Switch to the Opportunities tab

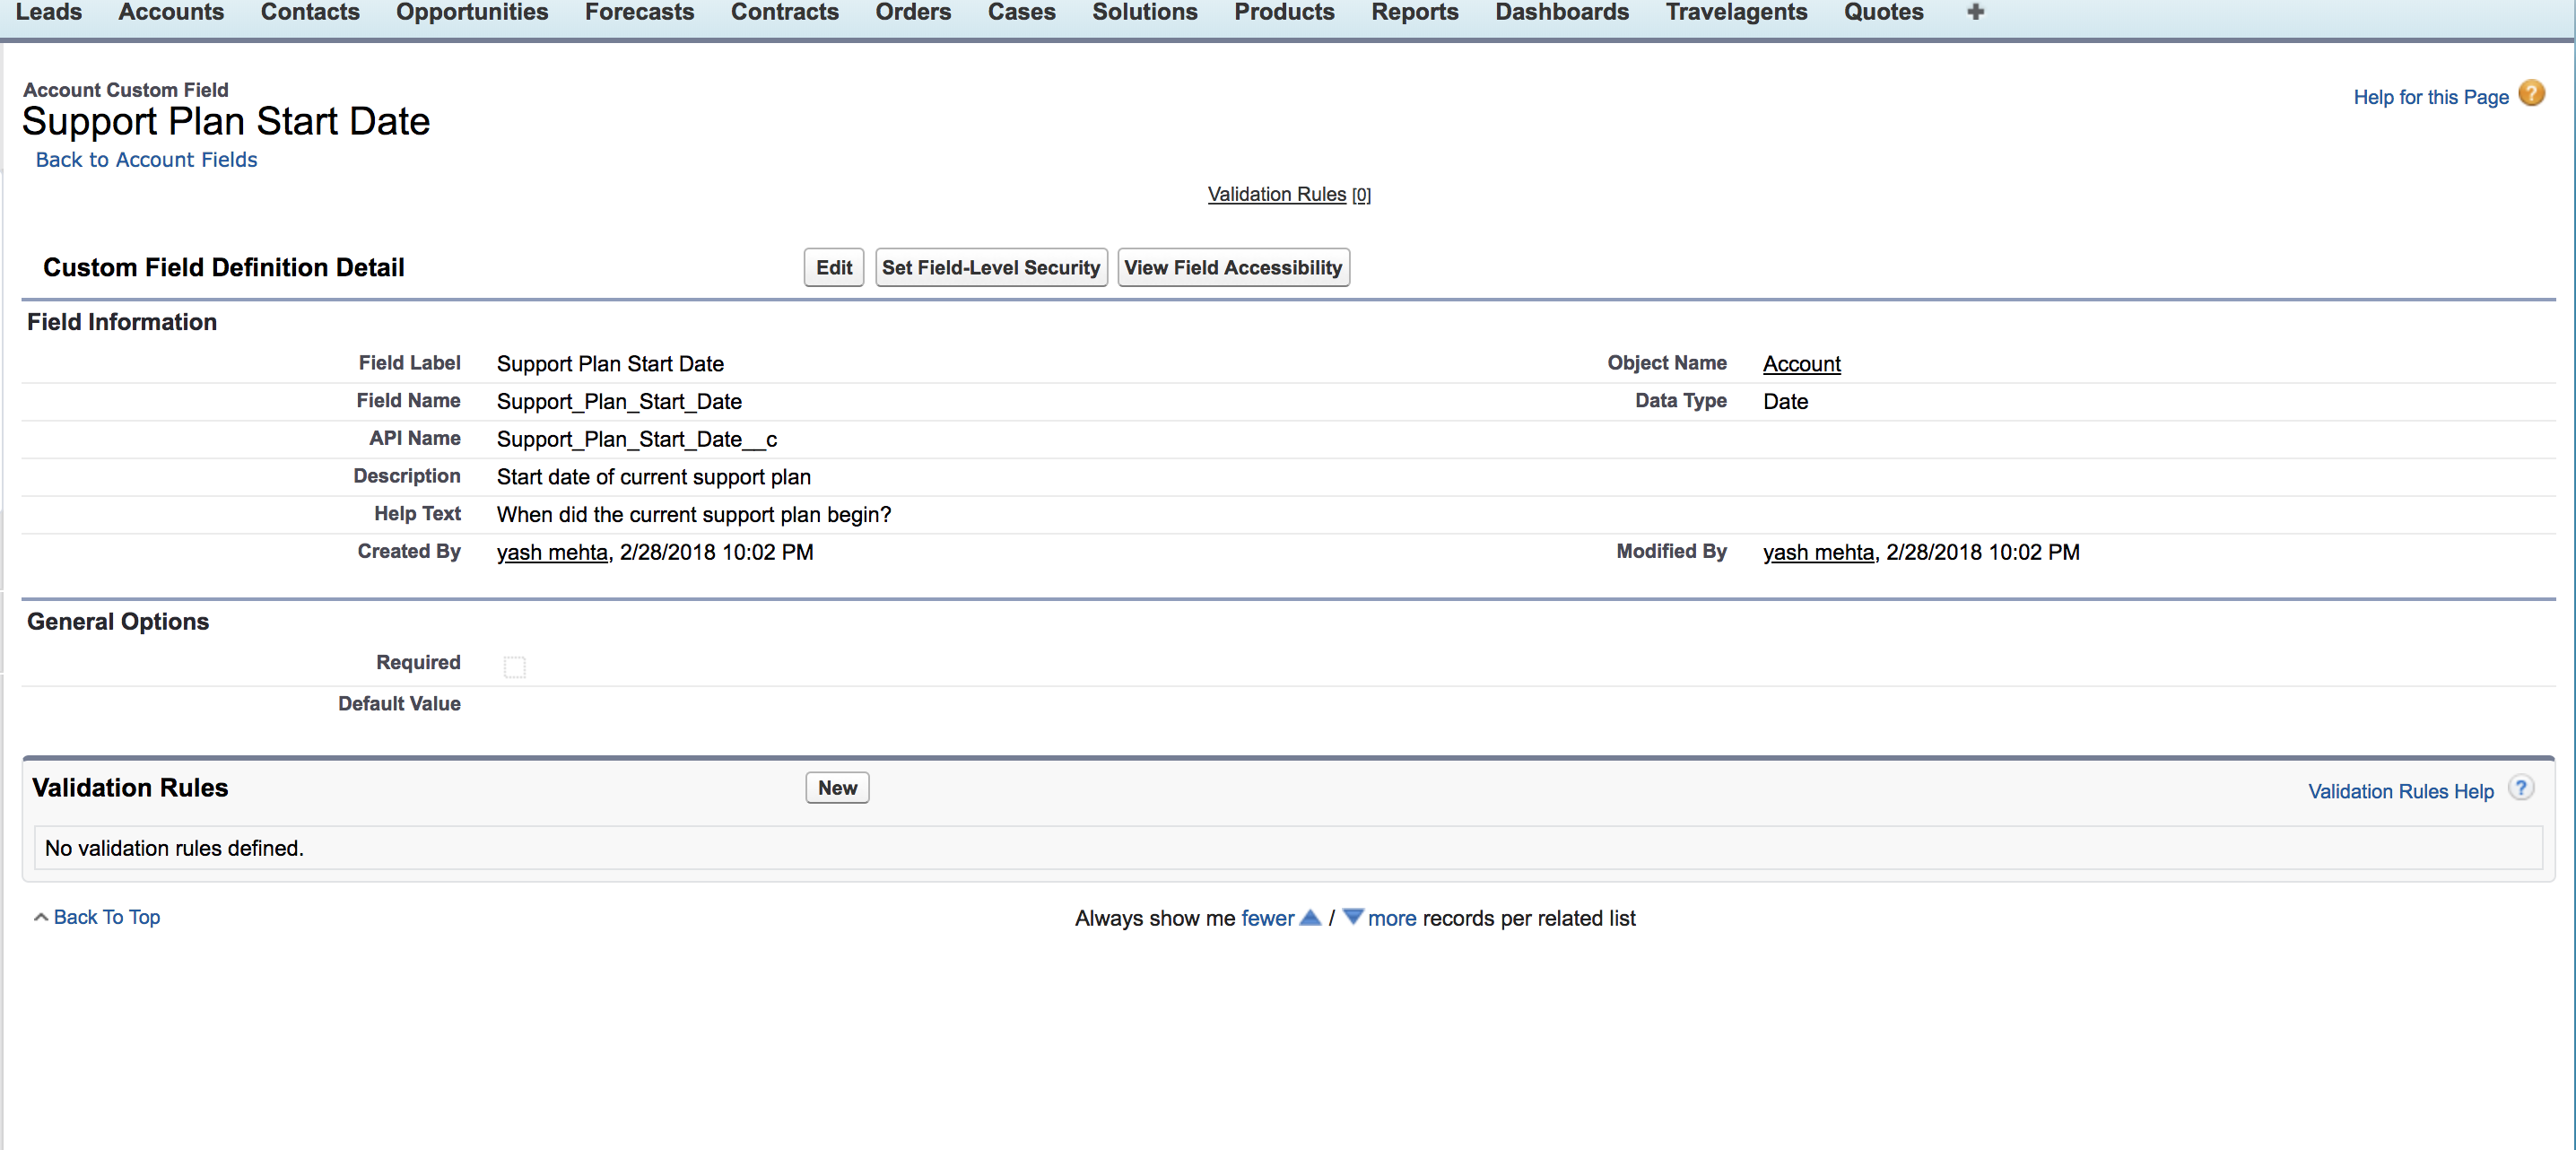point(472,12)
